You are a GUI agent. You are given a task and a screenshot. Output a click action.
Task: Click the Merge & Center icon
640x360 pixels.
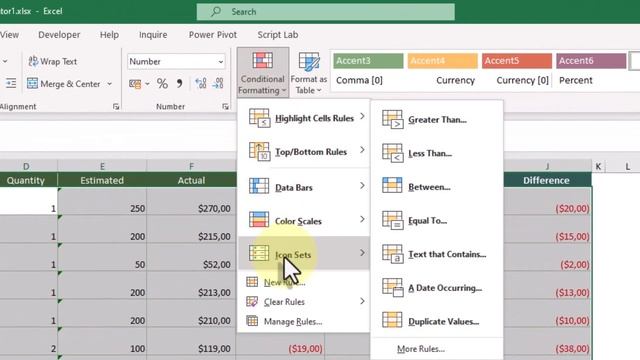pos(32,84)
